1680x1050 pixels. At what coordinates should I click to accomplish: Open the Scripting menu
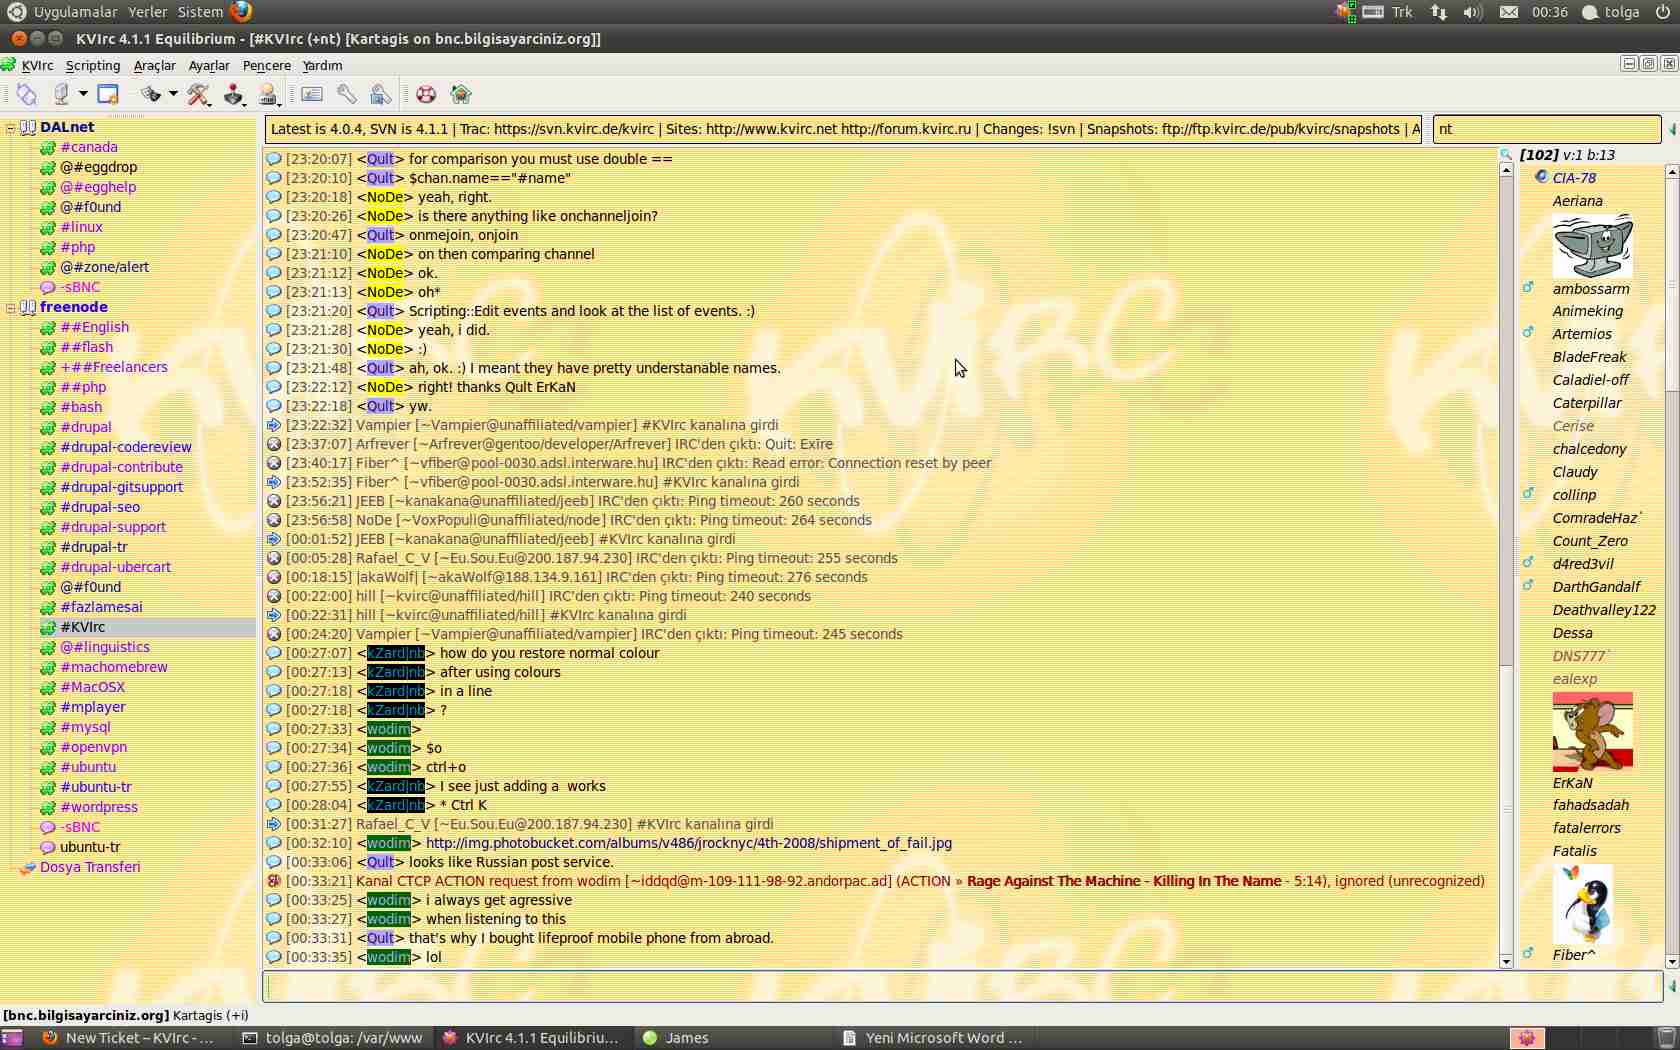pos(92,66)
